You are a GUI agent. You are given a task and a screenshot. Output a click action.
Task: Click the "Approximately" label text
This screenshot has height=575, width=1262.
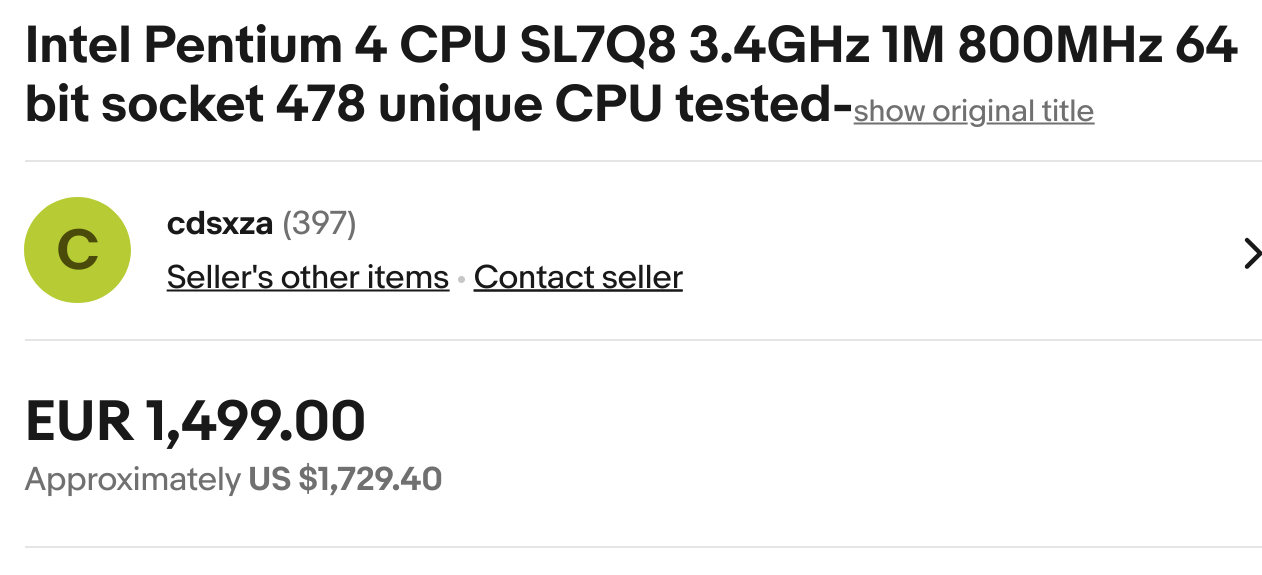tap(131, 480)
